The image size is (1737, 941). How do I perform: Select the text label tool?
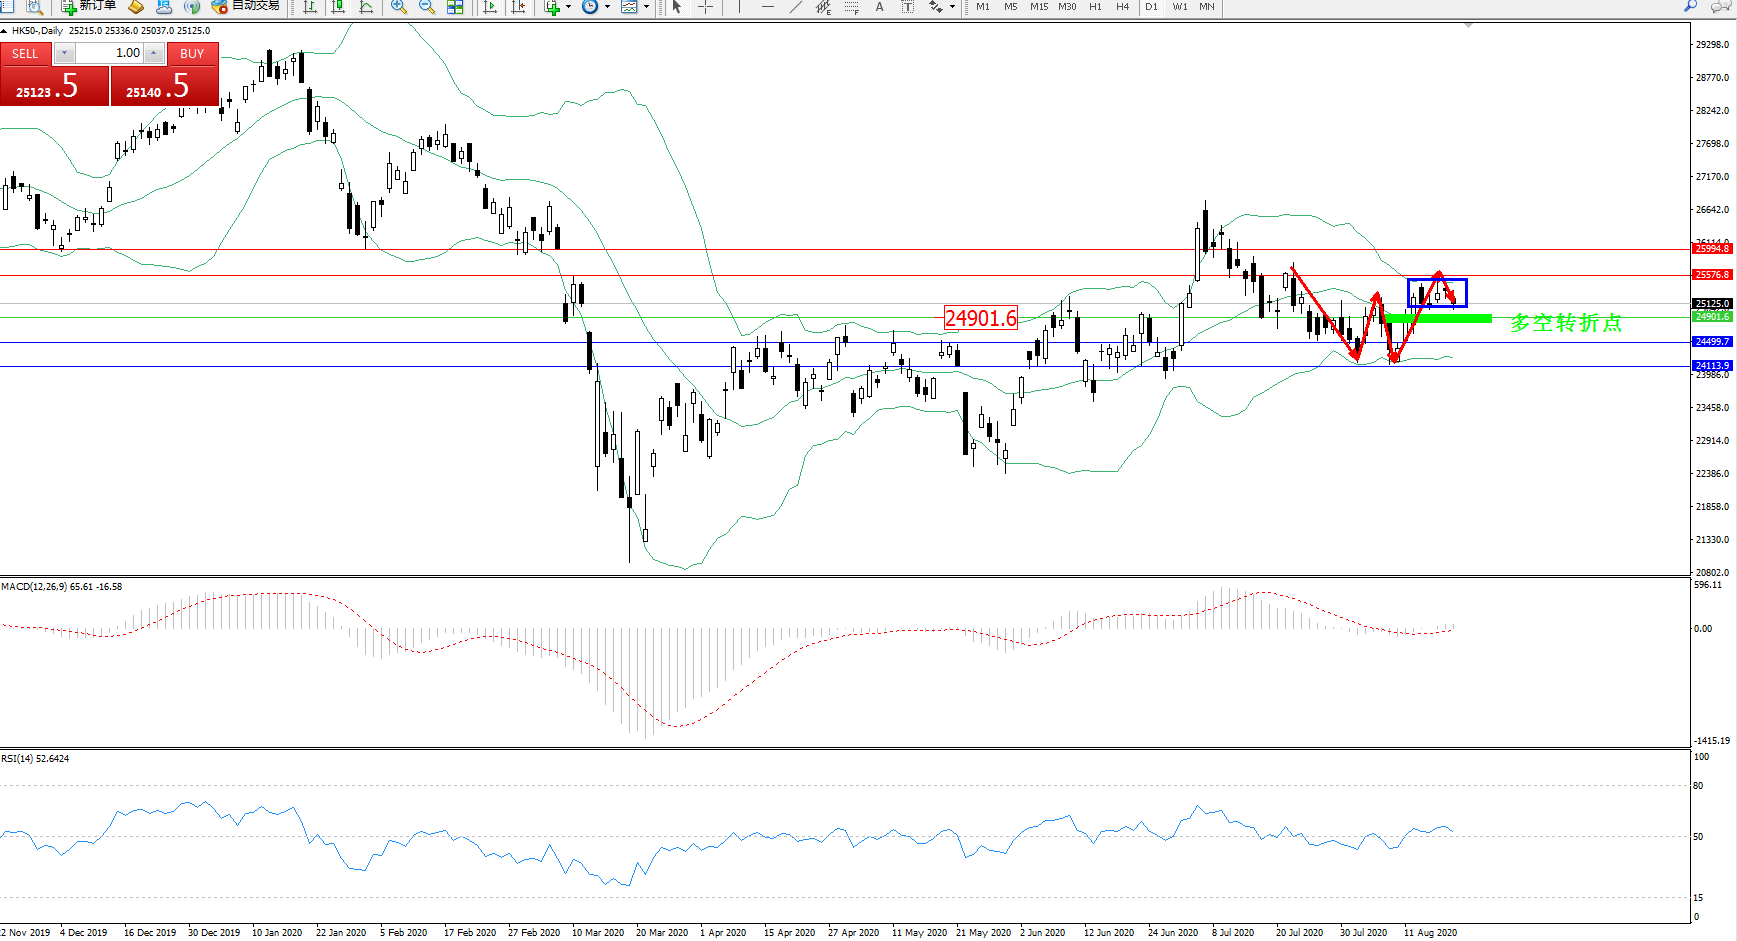[879, 7]
